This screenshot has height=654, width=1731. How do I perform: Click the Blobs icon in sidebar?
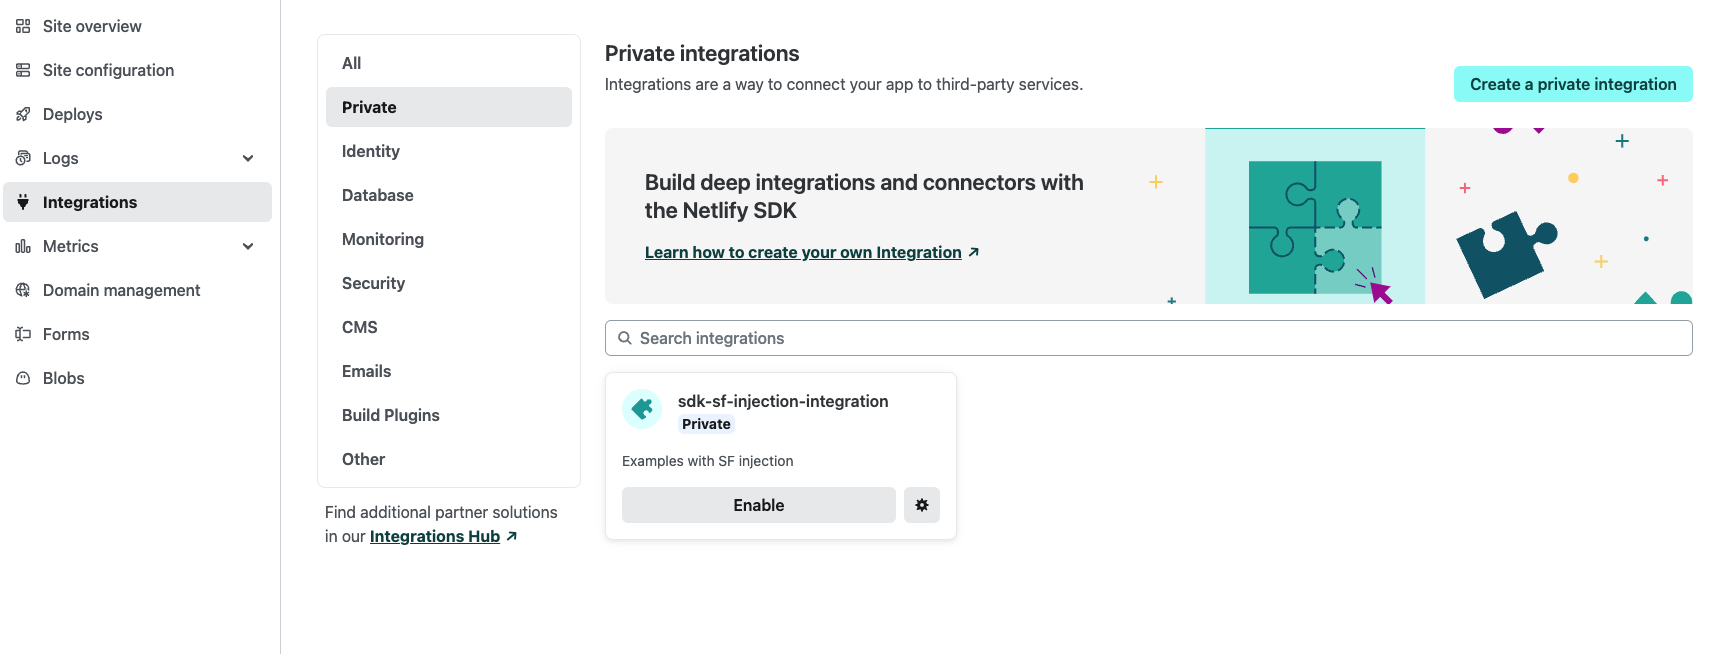(23, 378)
